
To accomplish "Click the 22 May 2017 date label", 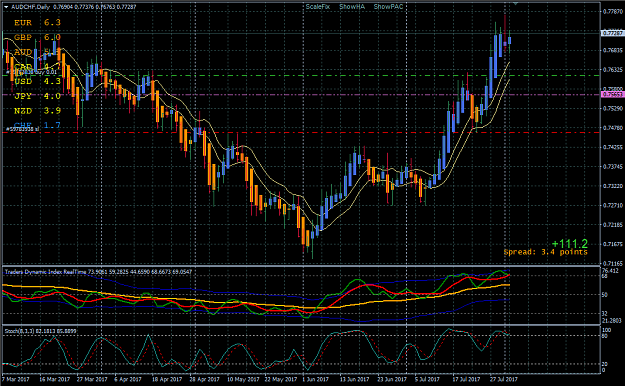I will tap(281, 379).
